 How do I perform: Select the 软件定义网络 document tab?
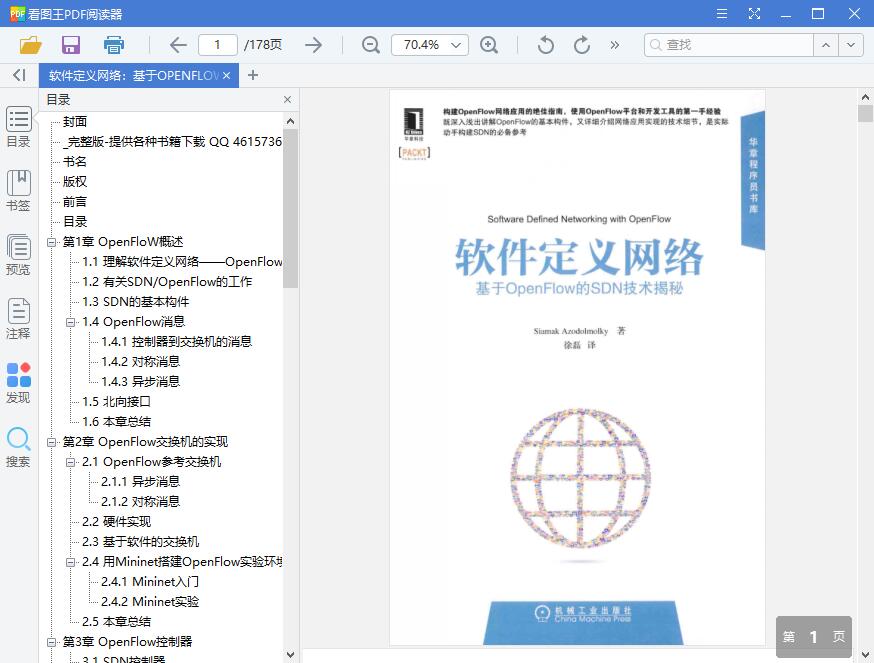[x=130, y=75]
